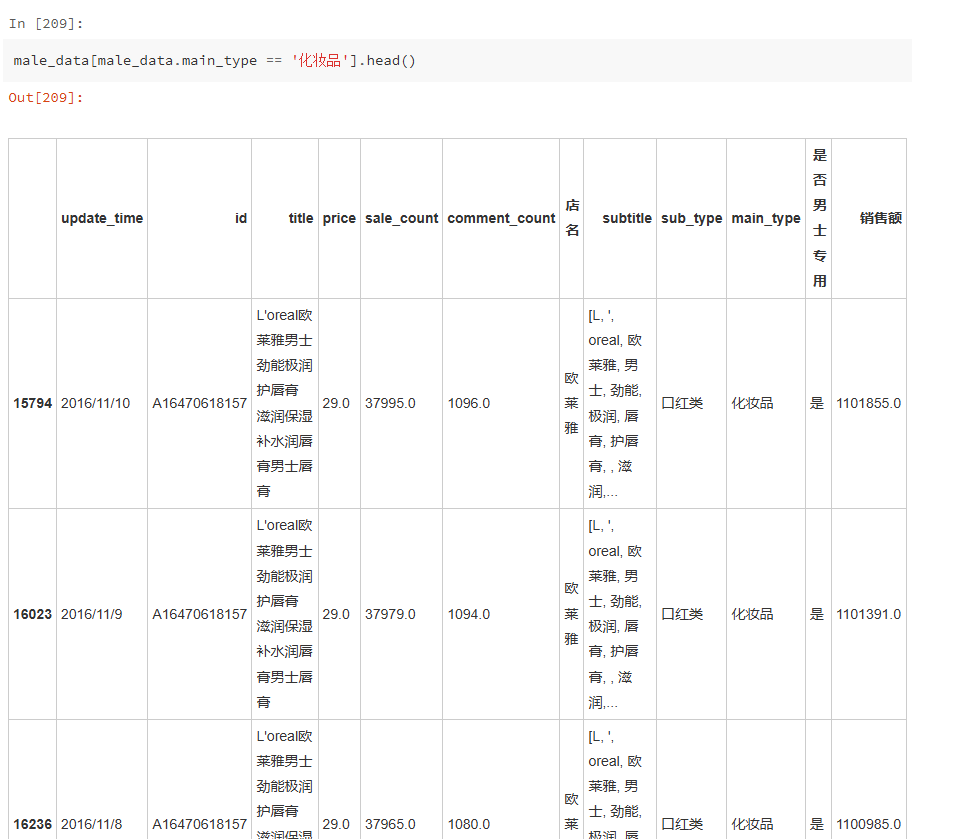Click id A16470618157 in row 16023
The image size is (971, 839).
(x=199, y=614)
